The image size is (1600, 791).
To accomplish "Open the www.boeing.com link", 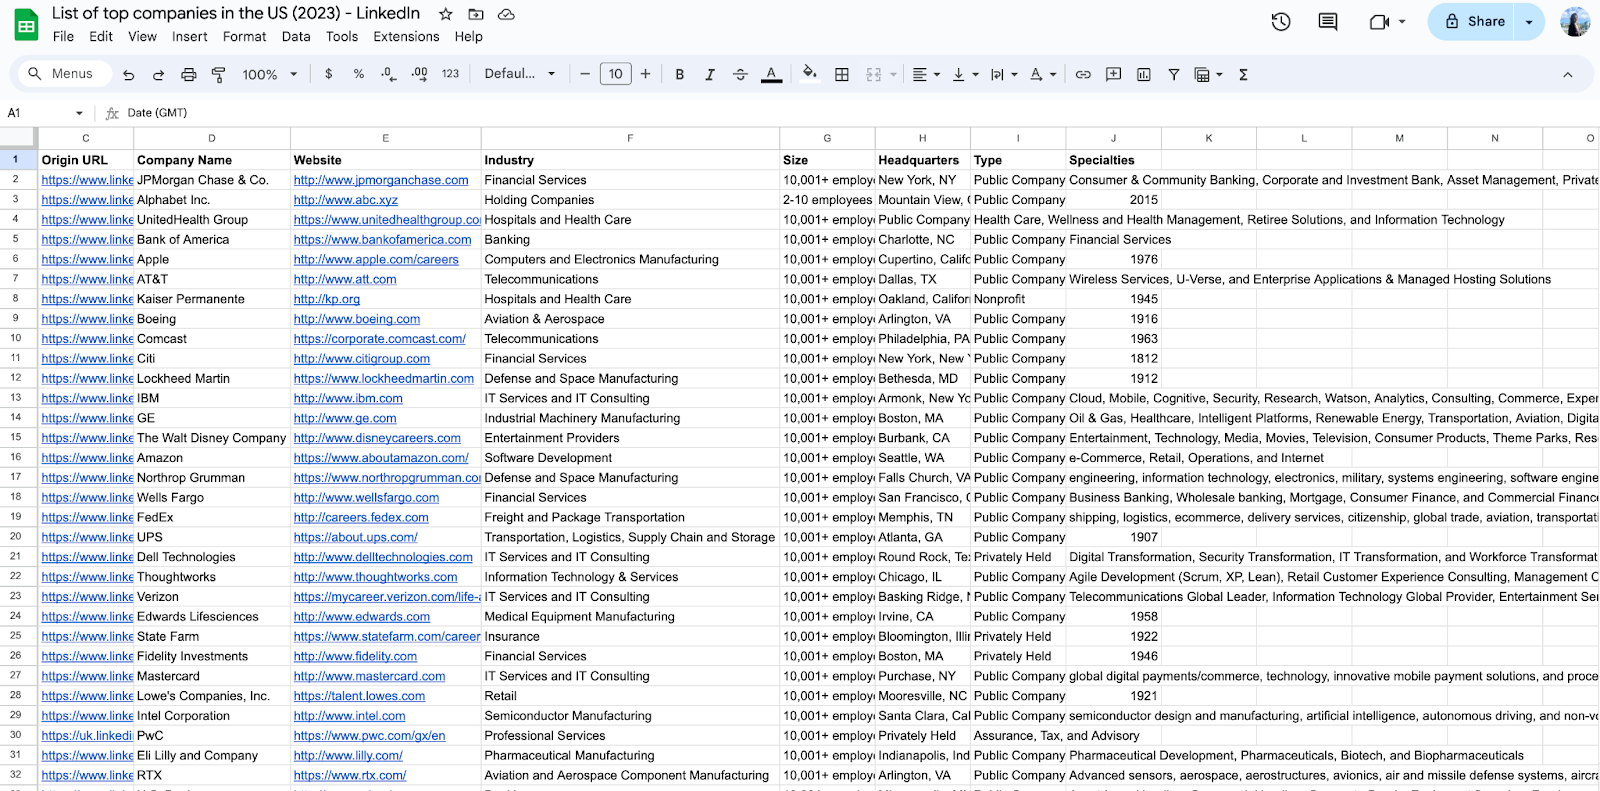I will [357, 319].
